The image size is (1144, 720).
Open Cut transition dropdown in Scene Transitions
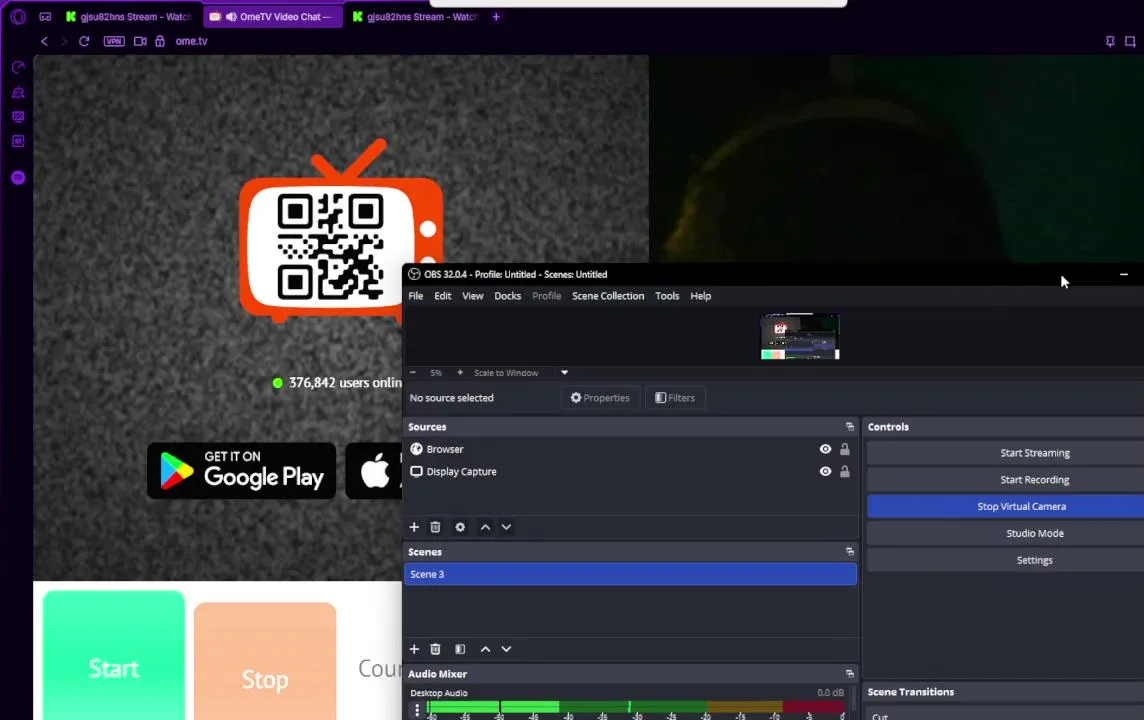(1005, 715)
